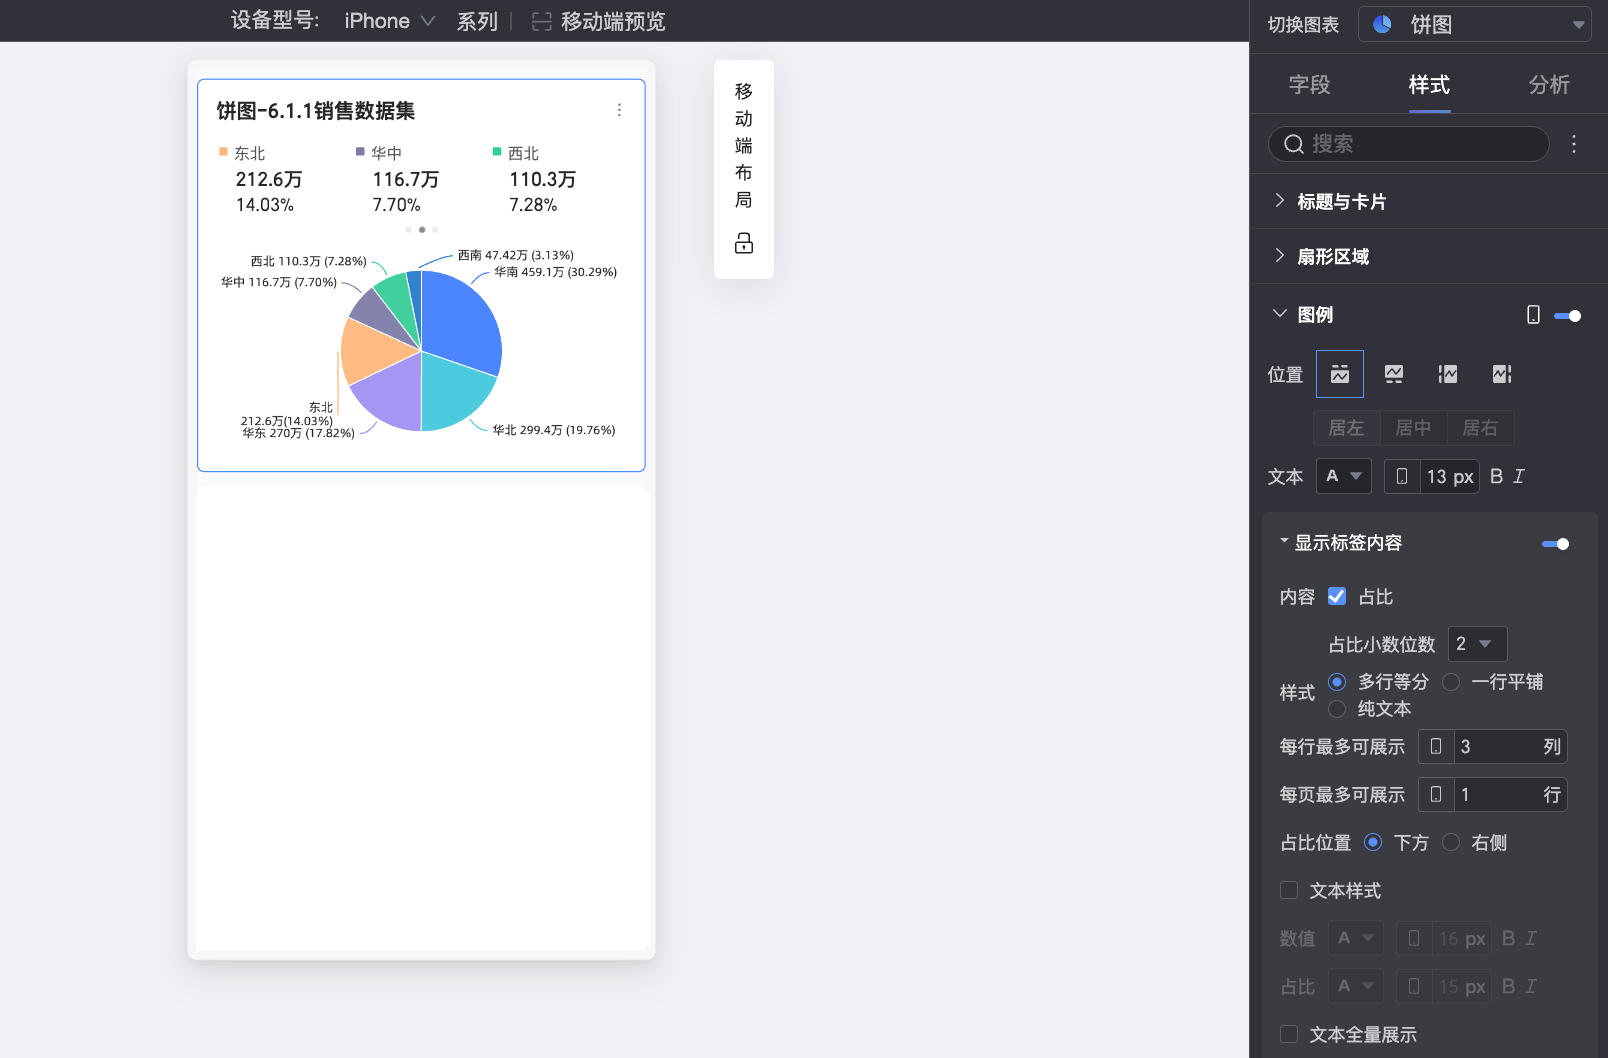Click mobile icon in 每行最多可展示 field
This screenshot has width=1608, height=1058.
[x=1436, y=746]
